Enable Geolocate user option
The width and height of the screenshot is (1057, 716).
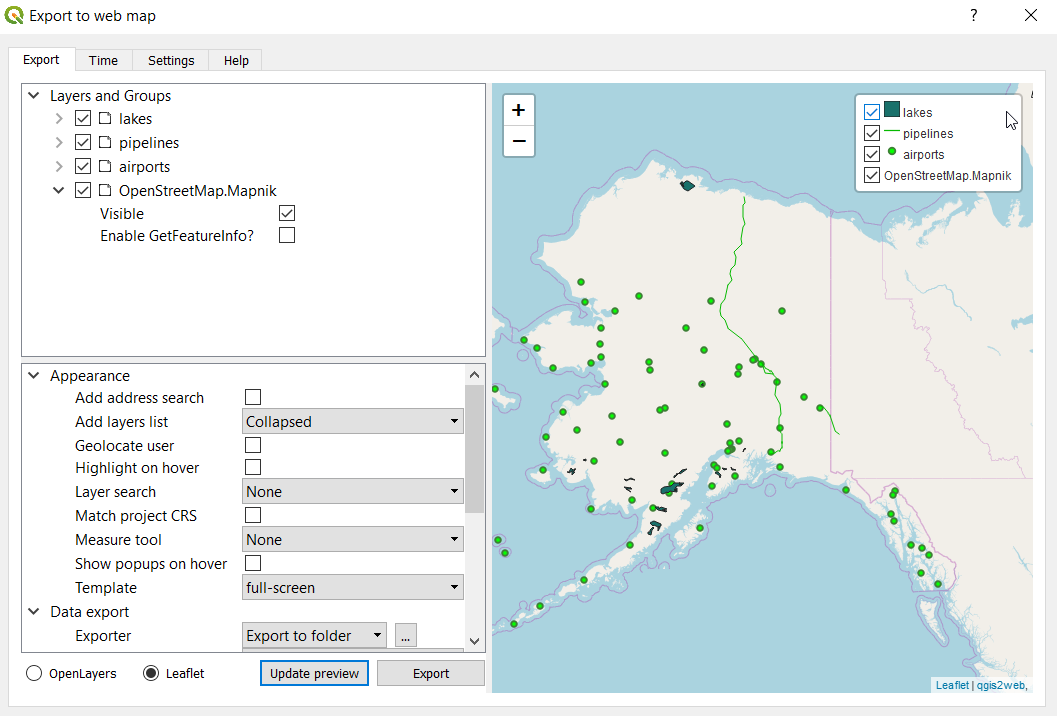pos(253,445)
